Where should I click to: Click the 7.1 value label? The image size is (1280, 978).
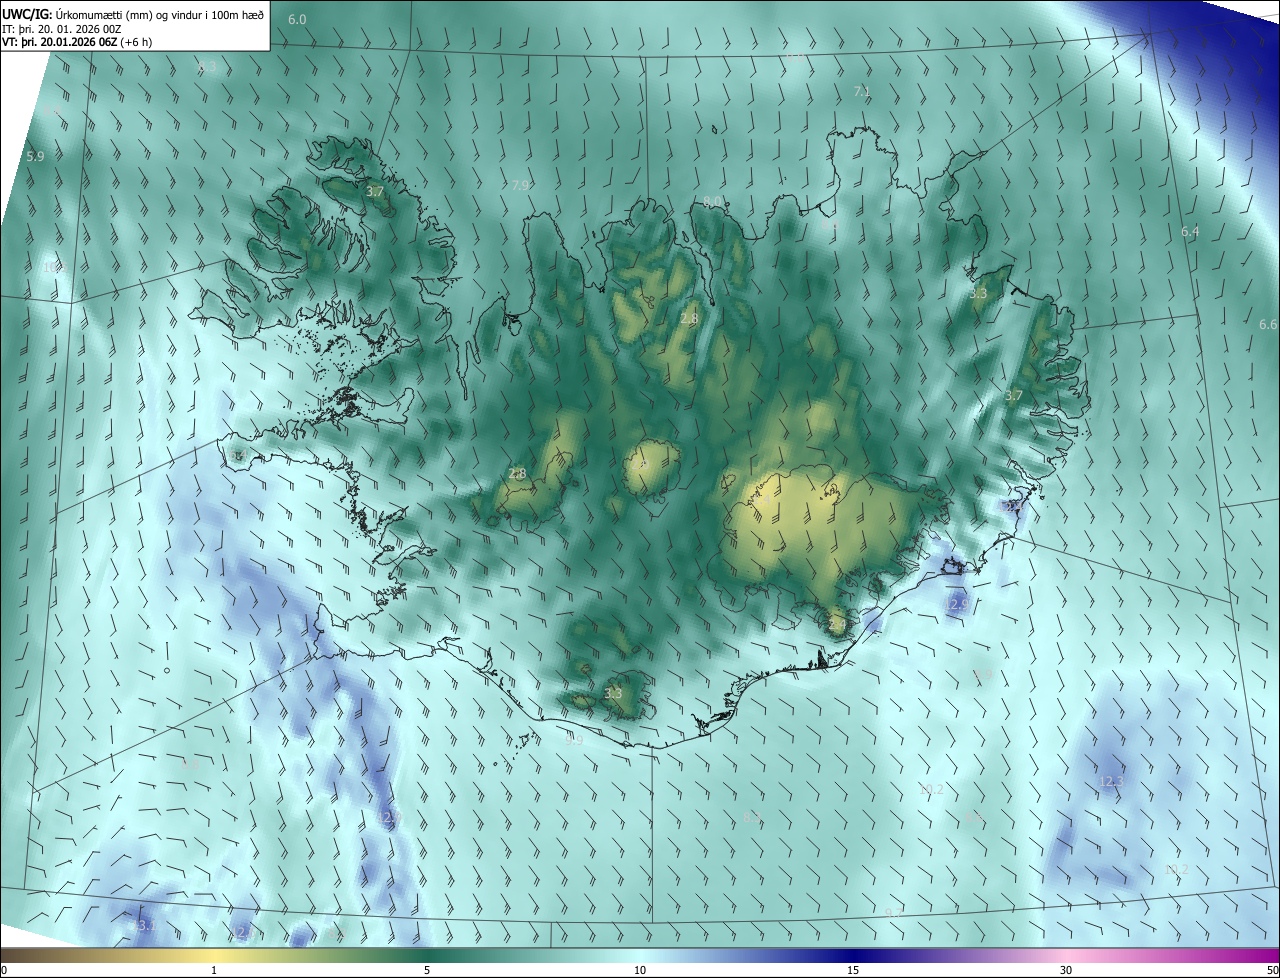[x=862, y=91]
